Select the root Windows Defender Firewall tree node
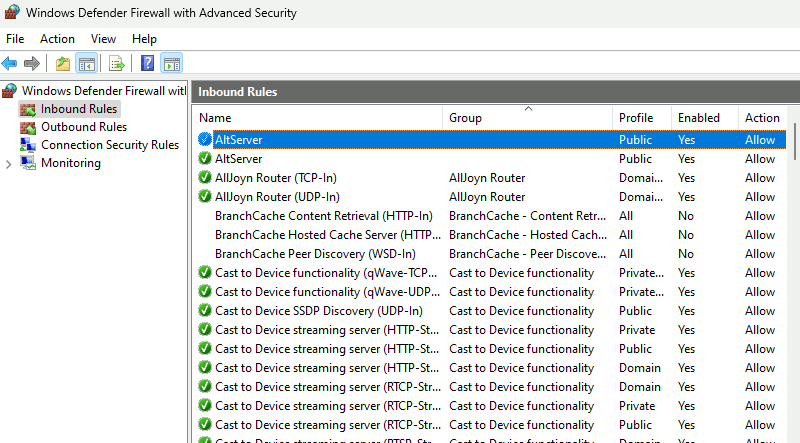 pyautogui.click(x=104, y=91)
